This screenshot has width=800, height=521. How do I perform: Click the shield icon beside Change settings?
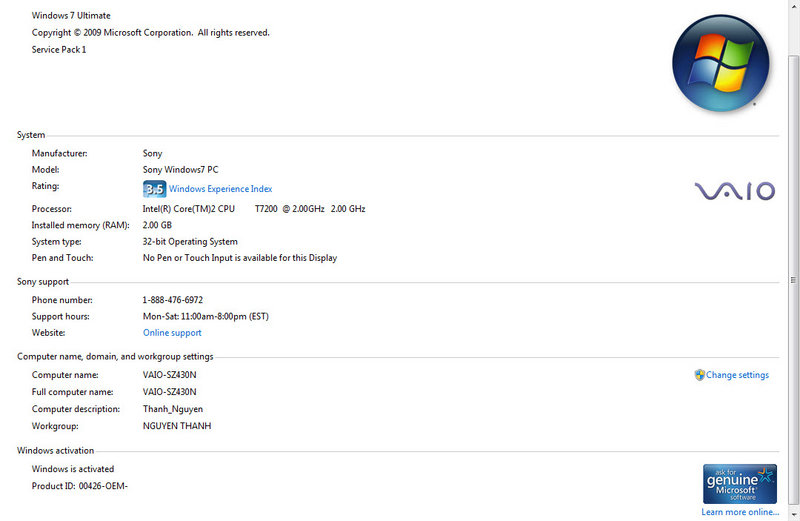699,375
